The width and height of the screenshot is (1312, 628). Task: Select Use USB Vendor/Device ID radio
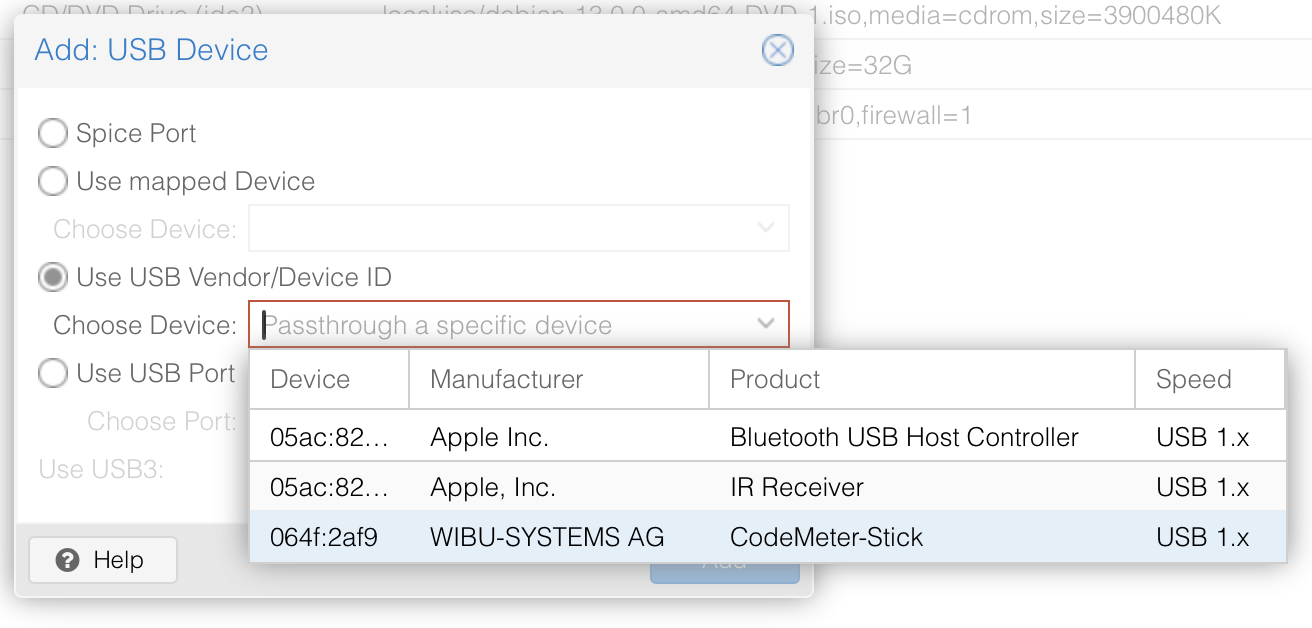(52, 277)
